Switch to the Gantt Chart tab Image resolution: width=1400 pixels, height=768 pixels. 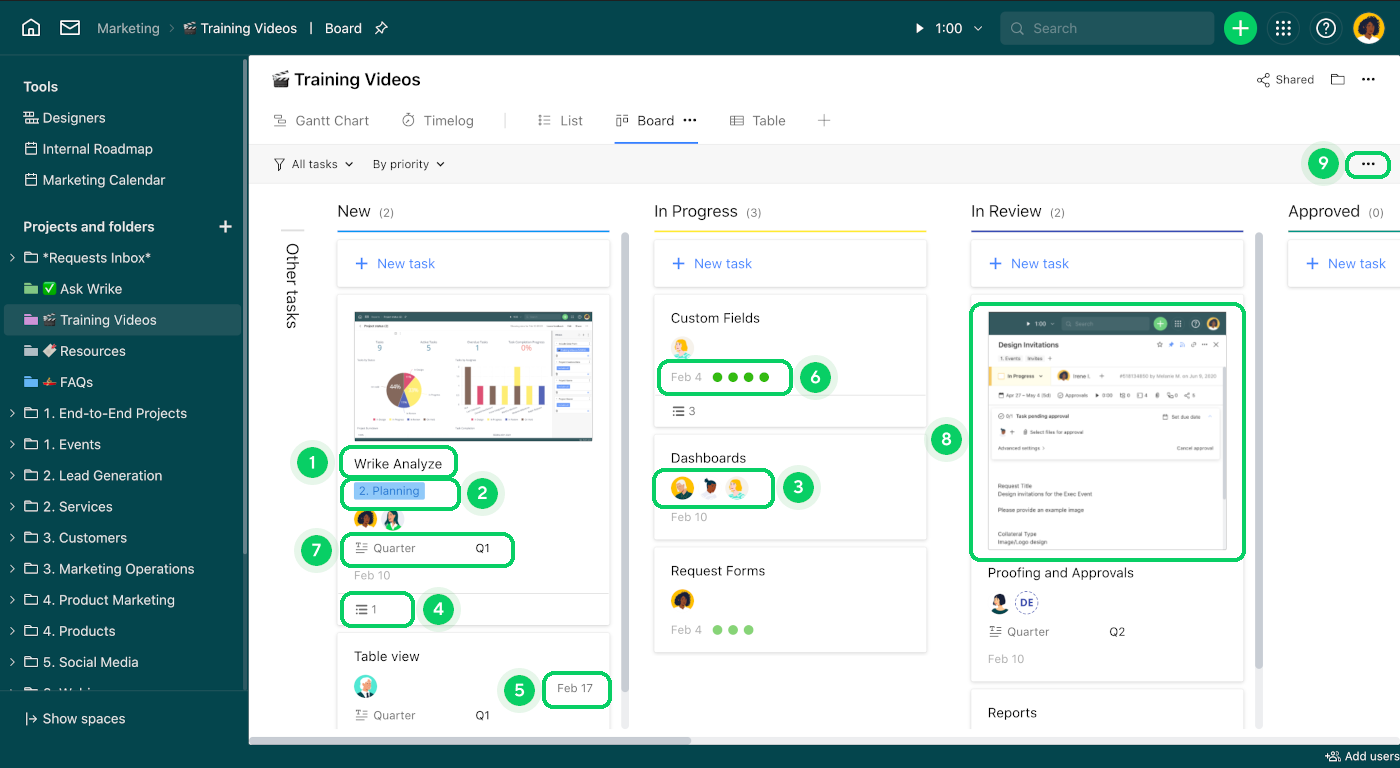pos(321,120)
